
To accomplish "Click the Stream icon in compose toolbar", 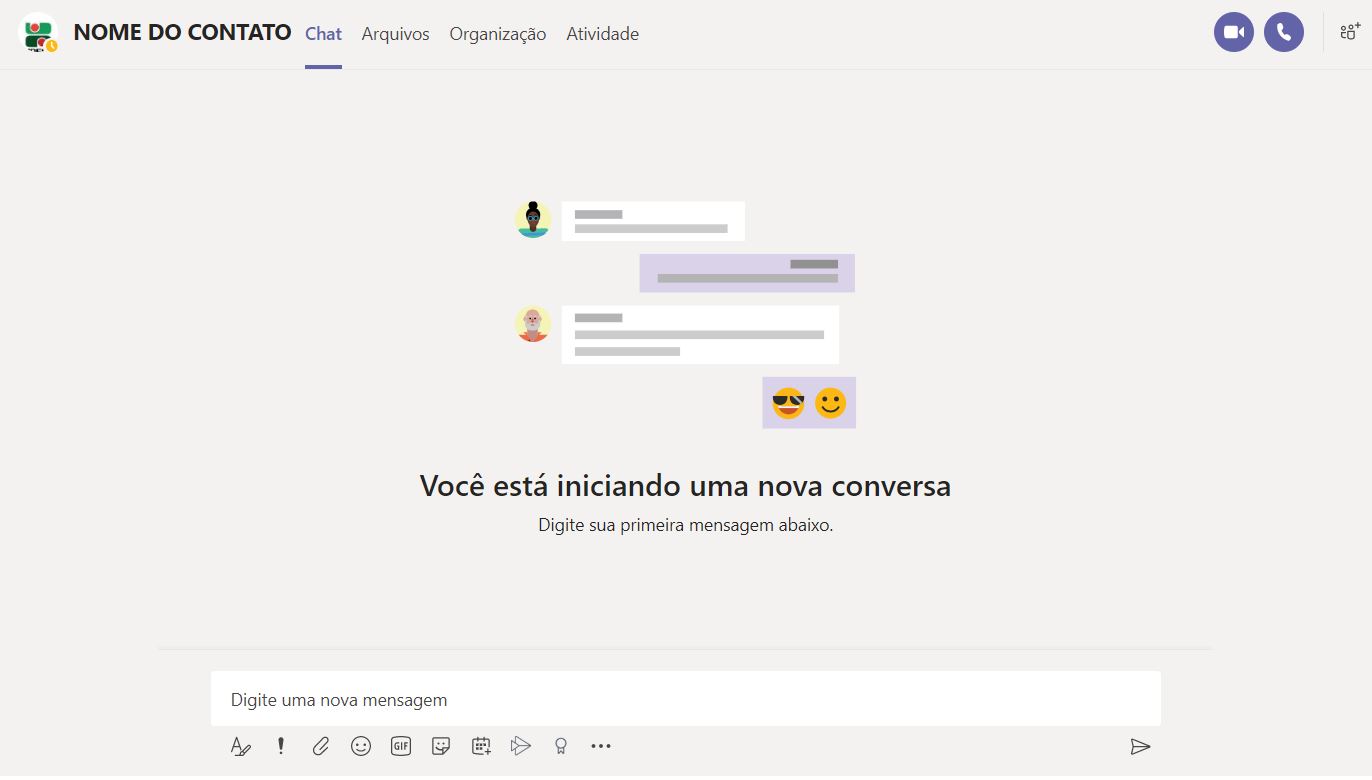I will (x=520, y=746).
